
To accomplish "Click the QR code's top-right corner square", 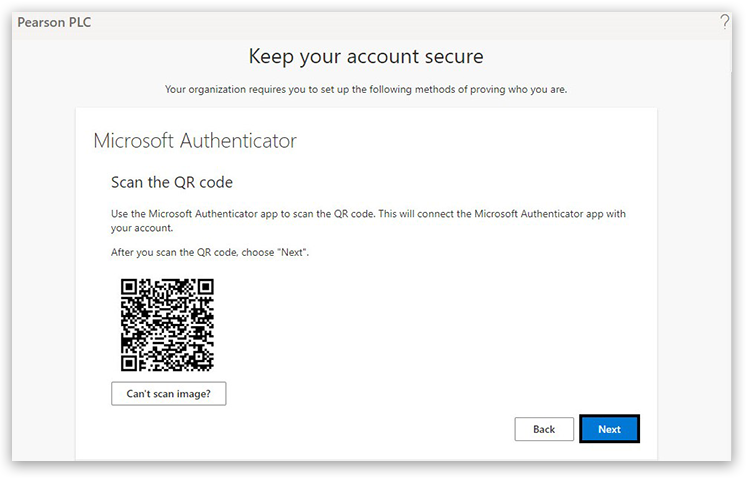I will 204,288.
